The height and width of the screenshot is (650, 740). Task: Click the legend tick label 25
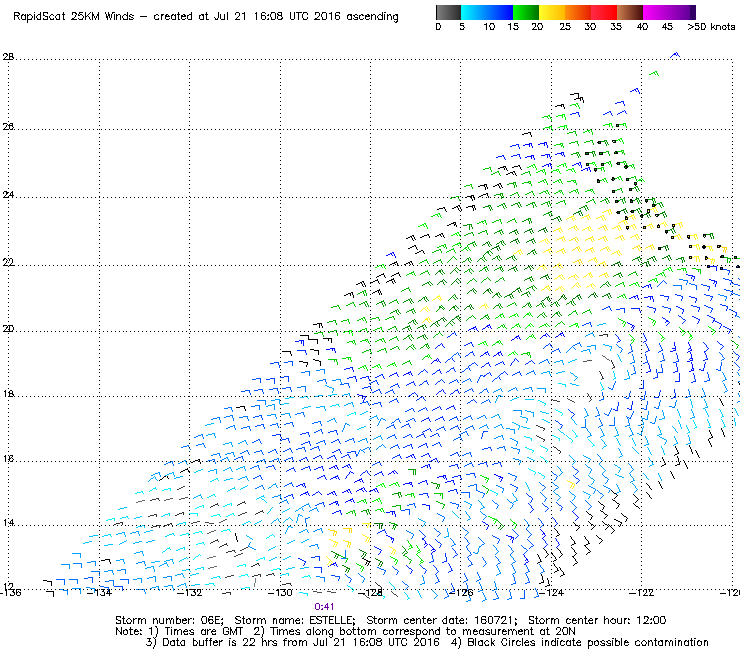[x=565, y=27]
